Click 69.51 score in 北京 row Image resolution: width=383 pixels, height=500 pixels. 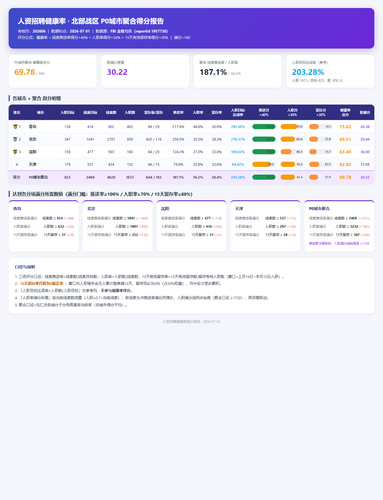(345, 139)
